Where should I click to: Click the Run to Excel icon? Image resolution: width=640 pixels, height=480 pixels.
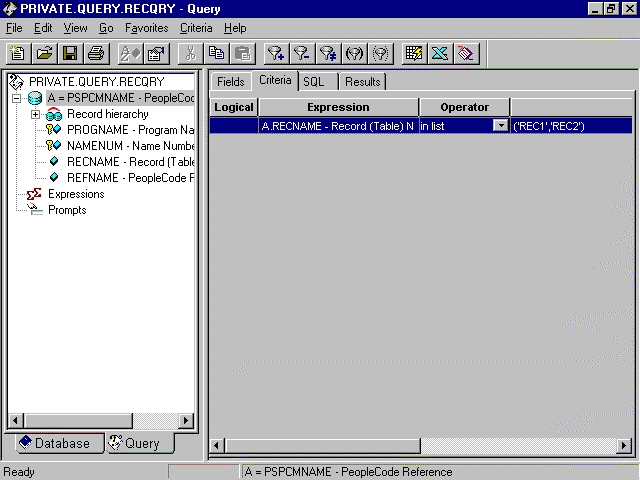point(440,53)
